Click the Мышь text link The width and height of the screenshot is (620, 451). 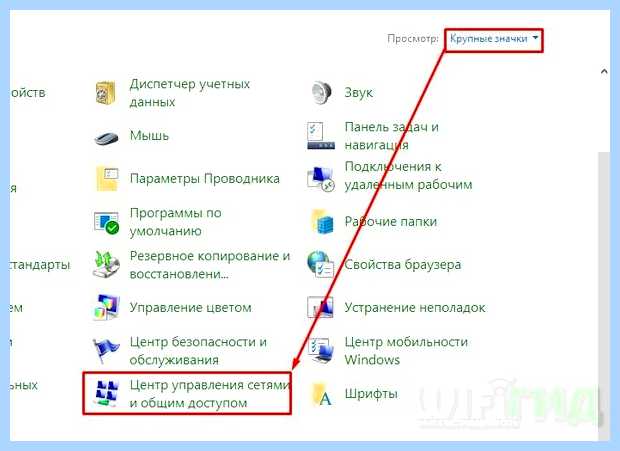tap(149, 136)
